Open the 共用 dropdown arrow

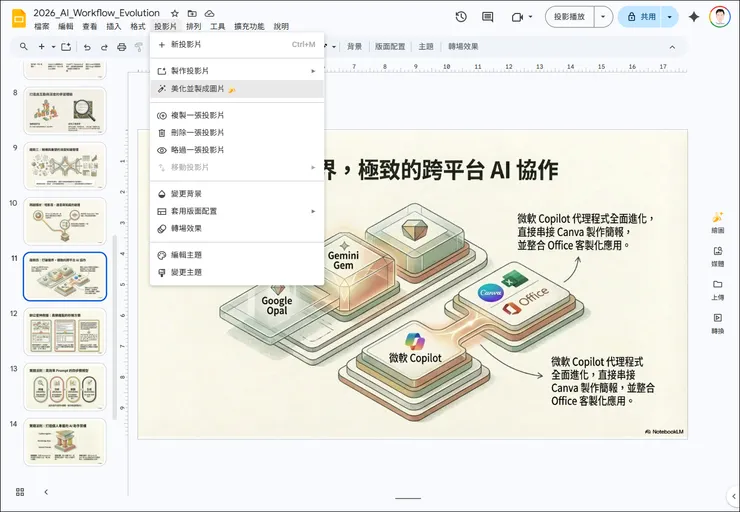point(669,17)
